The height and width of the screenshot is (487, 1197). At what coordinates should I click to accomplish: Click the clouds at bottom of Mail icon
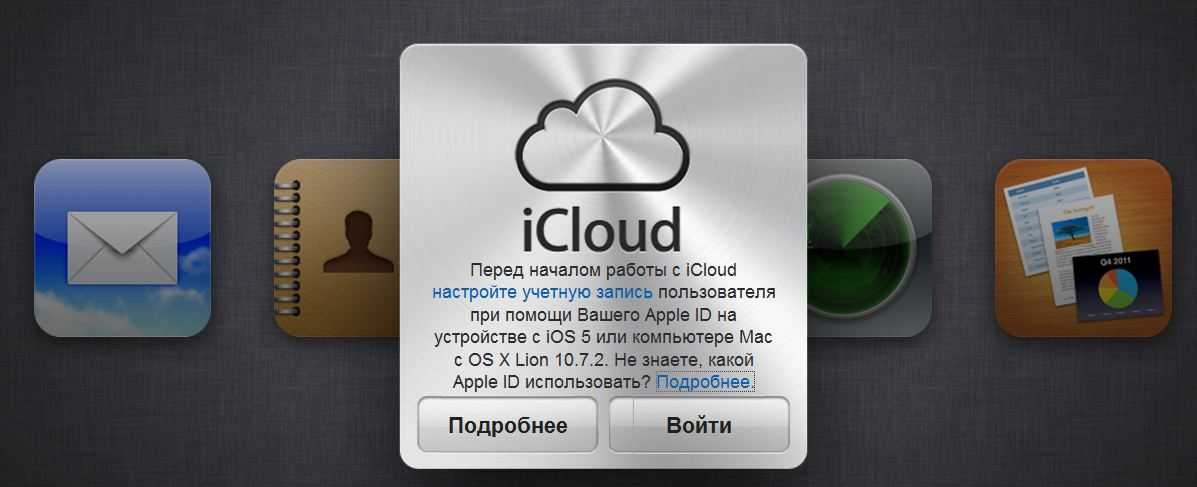122,309
